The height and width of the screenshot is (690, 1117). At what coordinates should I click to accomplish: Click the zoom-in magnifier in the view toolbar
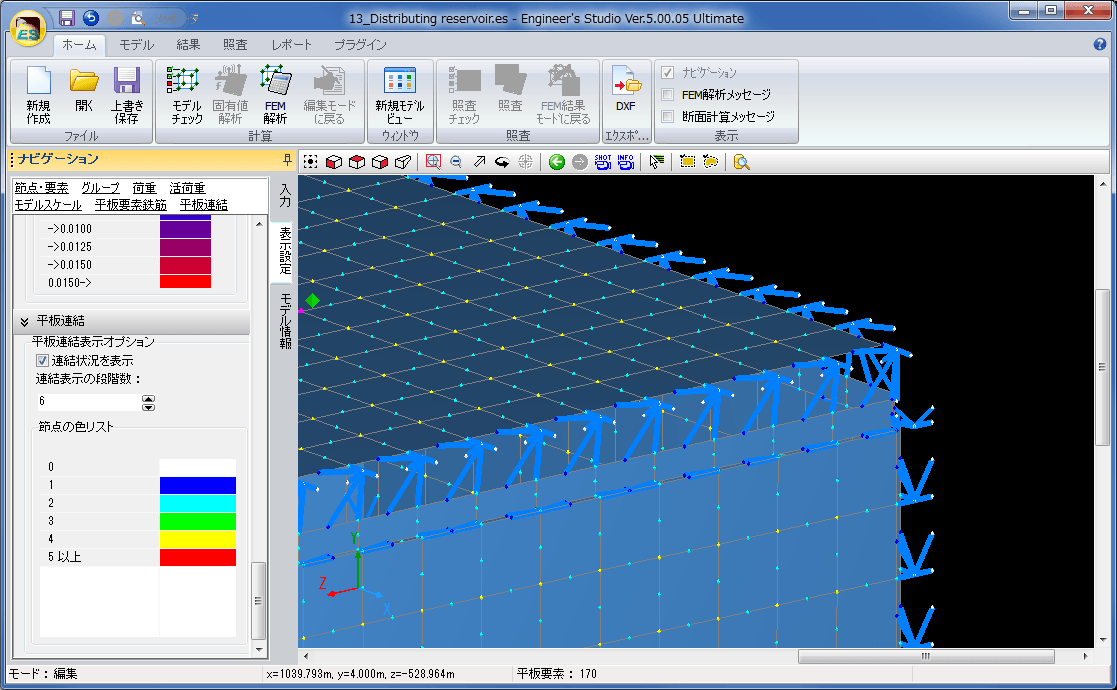coord(433,162)
